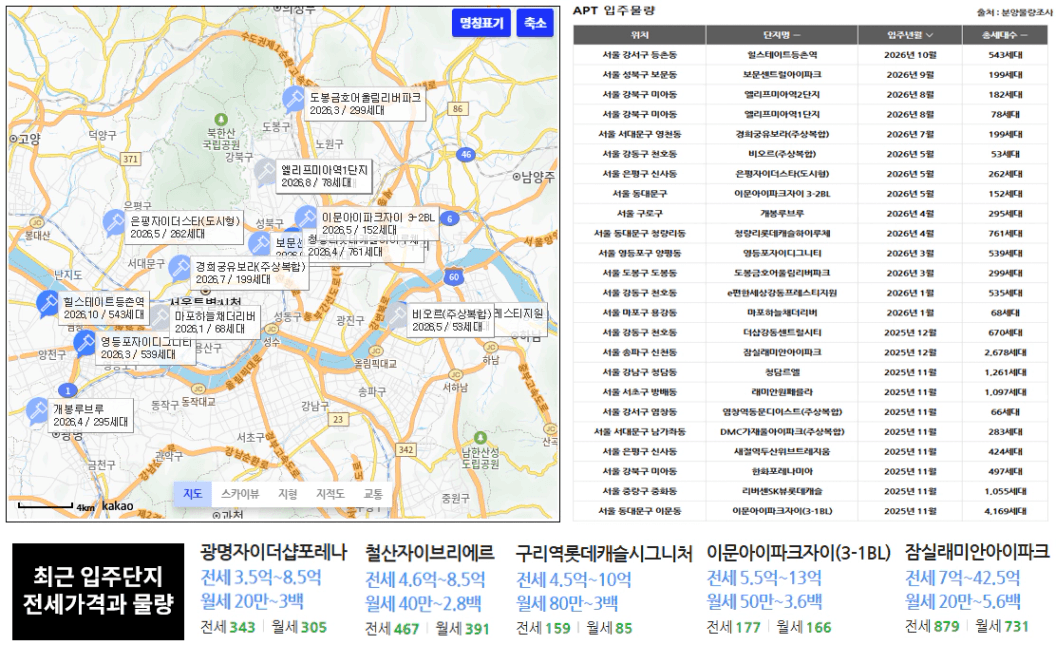
Task: Sort by the 총세대수 column header
Action: [x=1003, y=35]
